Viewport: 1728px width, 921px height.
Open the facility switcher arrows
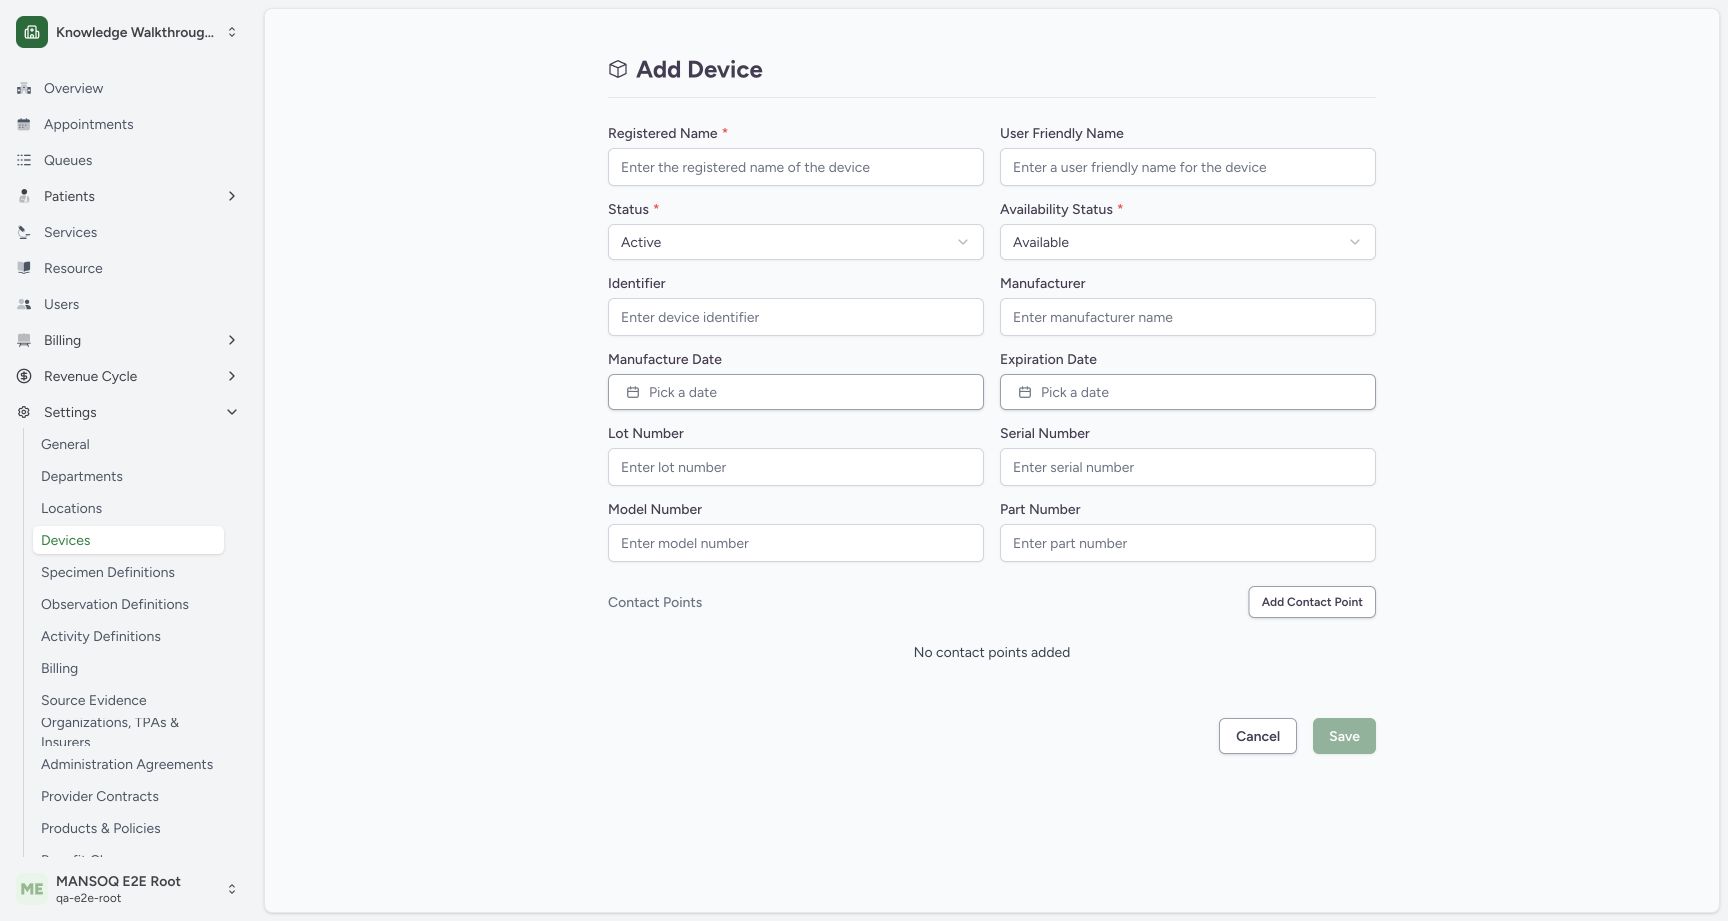[232, 32]
